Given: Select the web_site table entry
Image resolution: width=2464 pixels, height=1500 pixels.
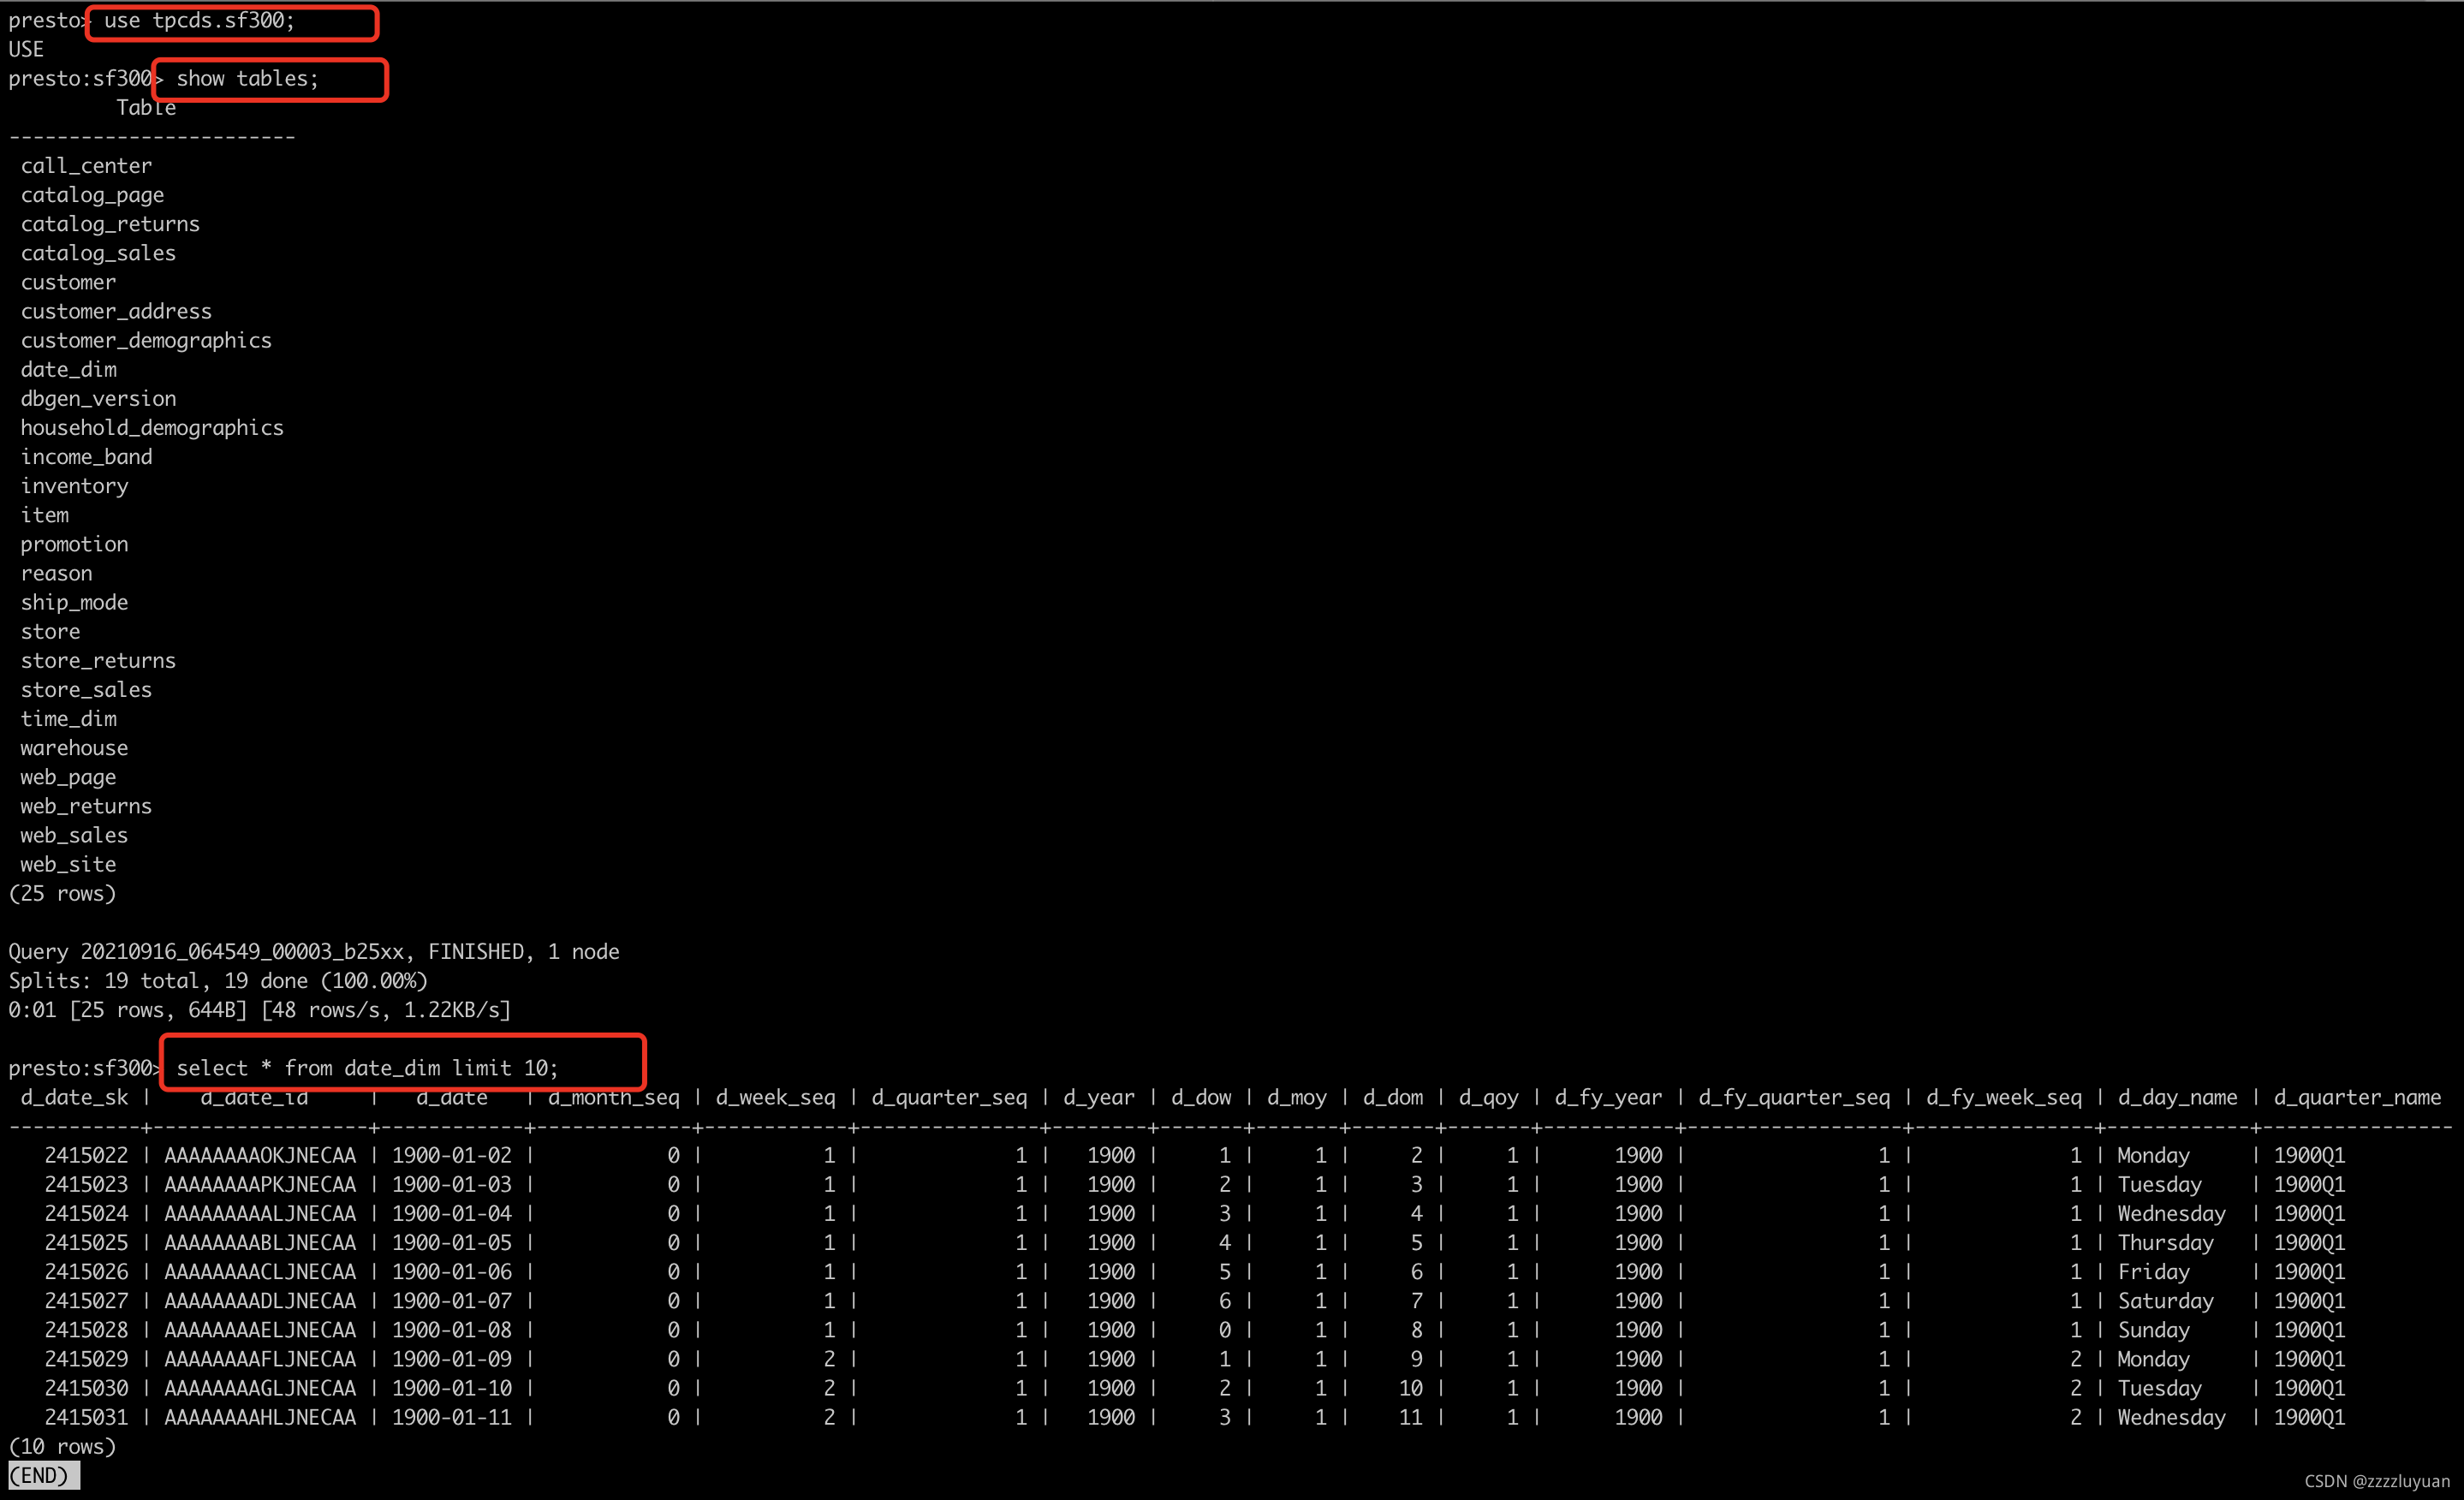Looking at the screenshot, I should coord(67,864).
